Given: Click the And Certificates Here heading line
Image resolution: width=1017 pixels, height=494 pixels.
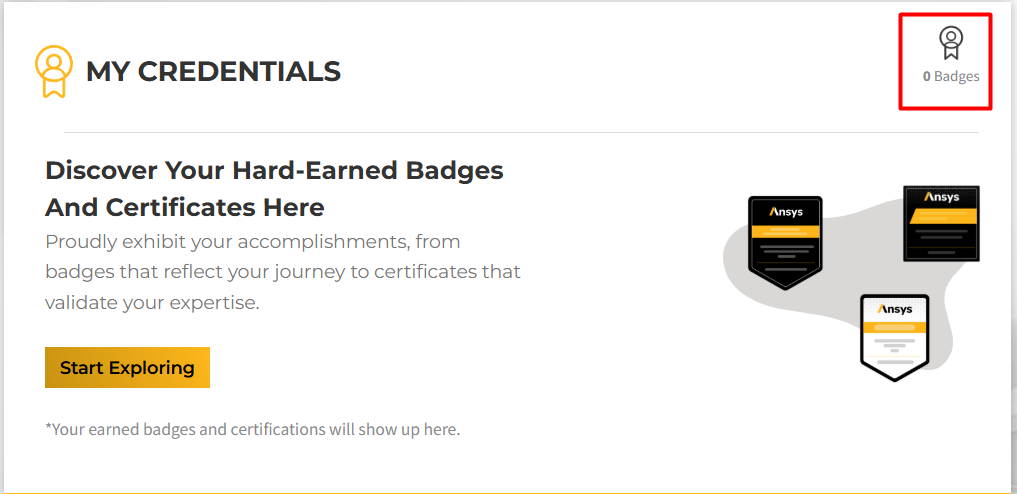Looking at the screenshot, I should click(185, 208).
